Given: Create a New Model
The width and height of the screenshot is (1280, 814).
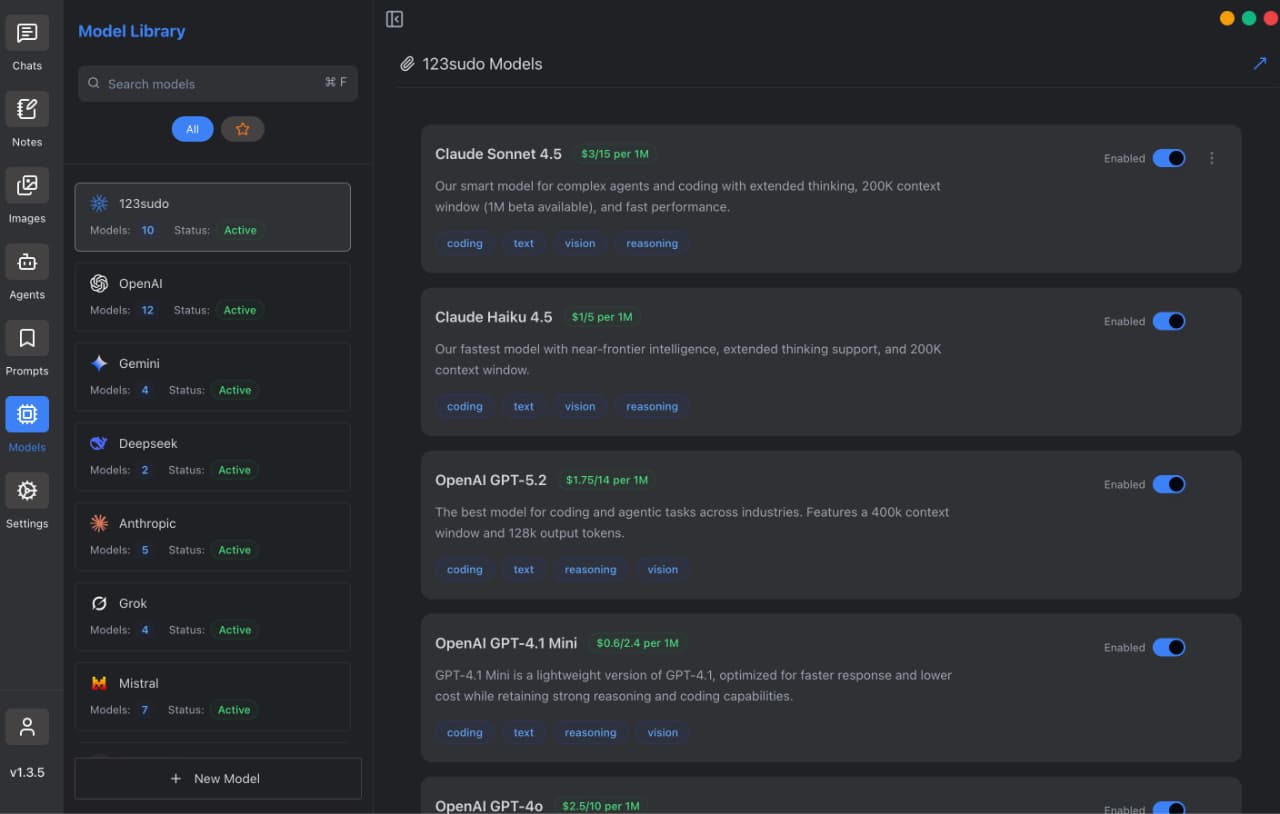Looking at the screenshot, I should coord(217,778).
